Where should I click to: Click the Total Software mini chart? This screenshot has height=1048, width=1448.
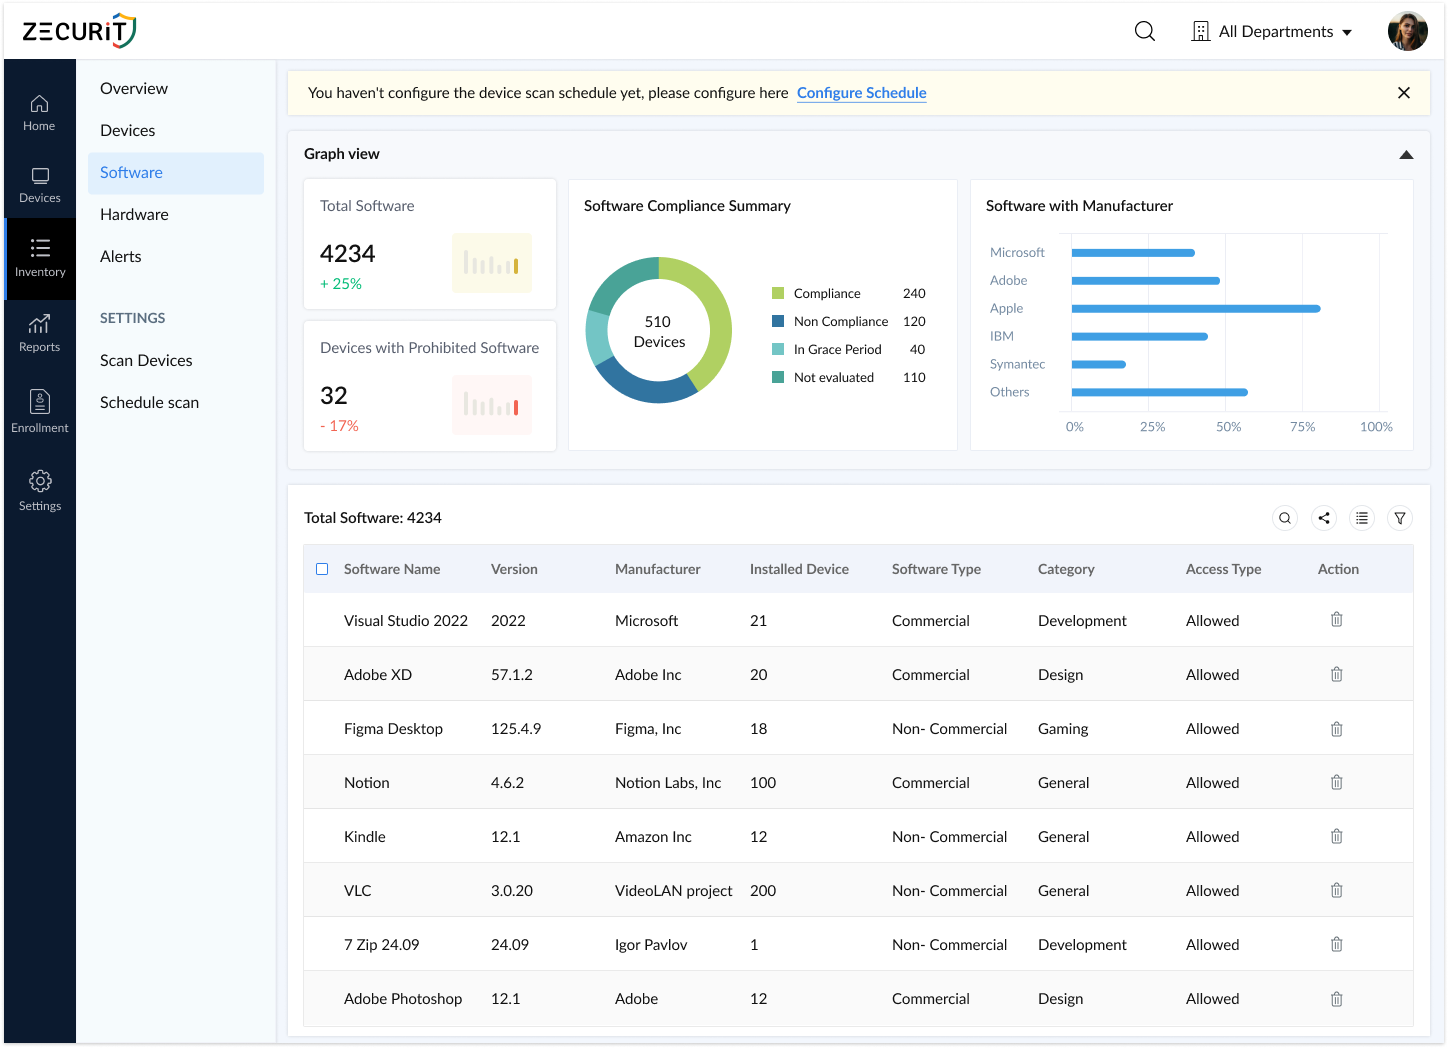tap(492, 263)
